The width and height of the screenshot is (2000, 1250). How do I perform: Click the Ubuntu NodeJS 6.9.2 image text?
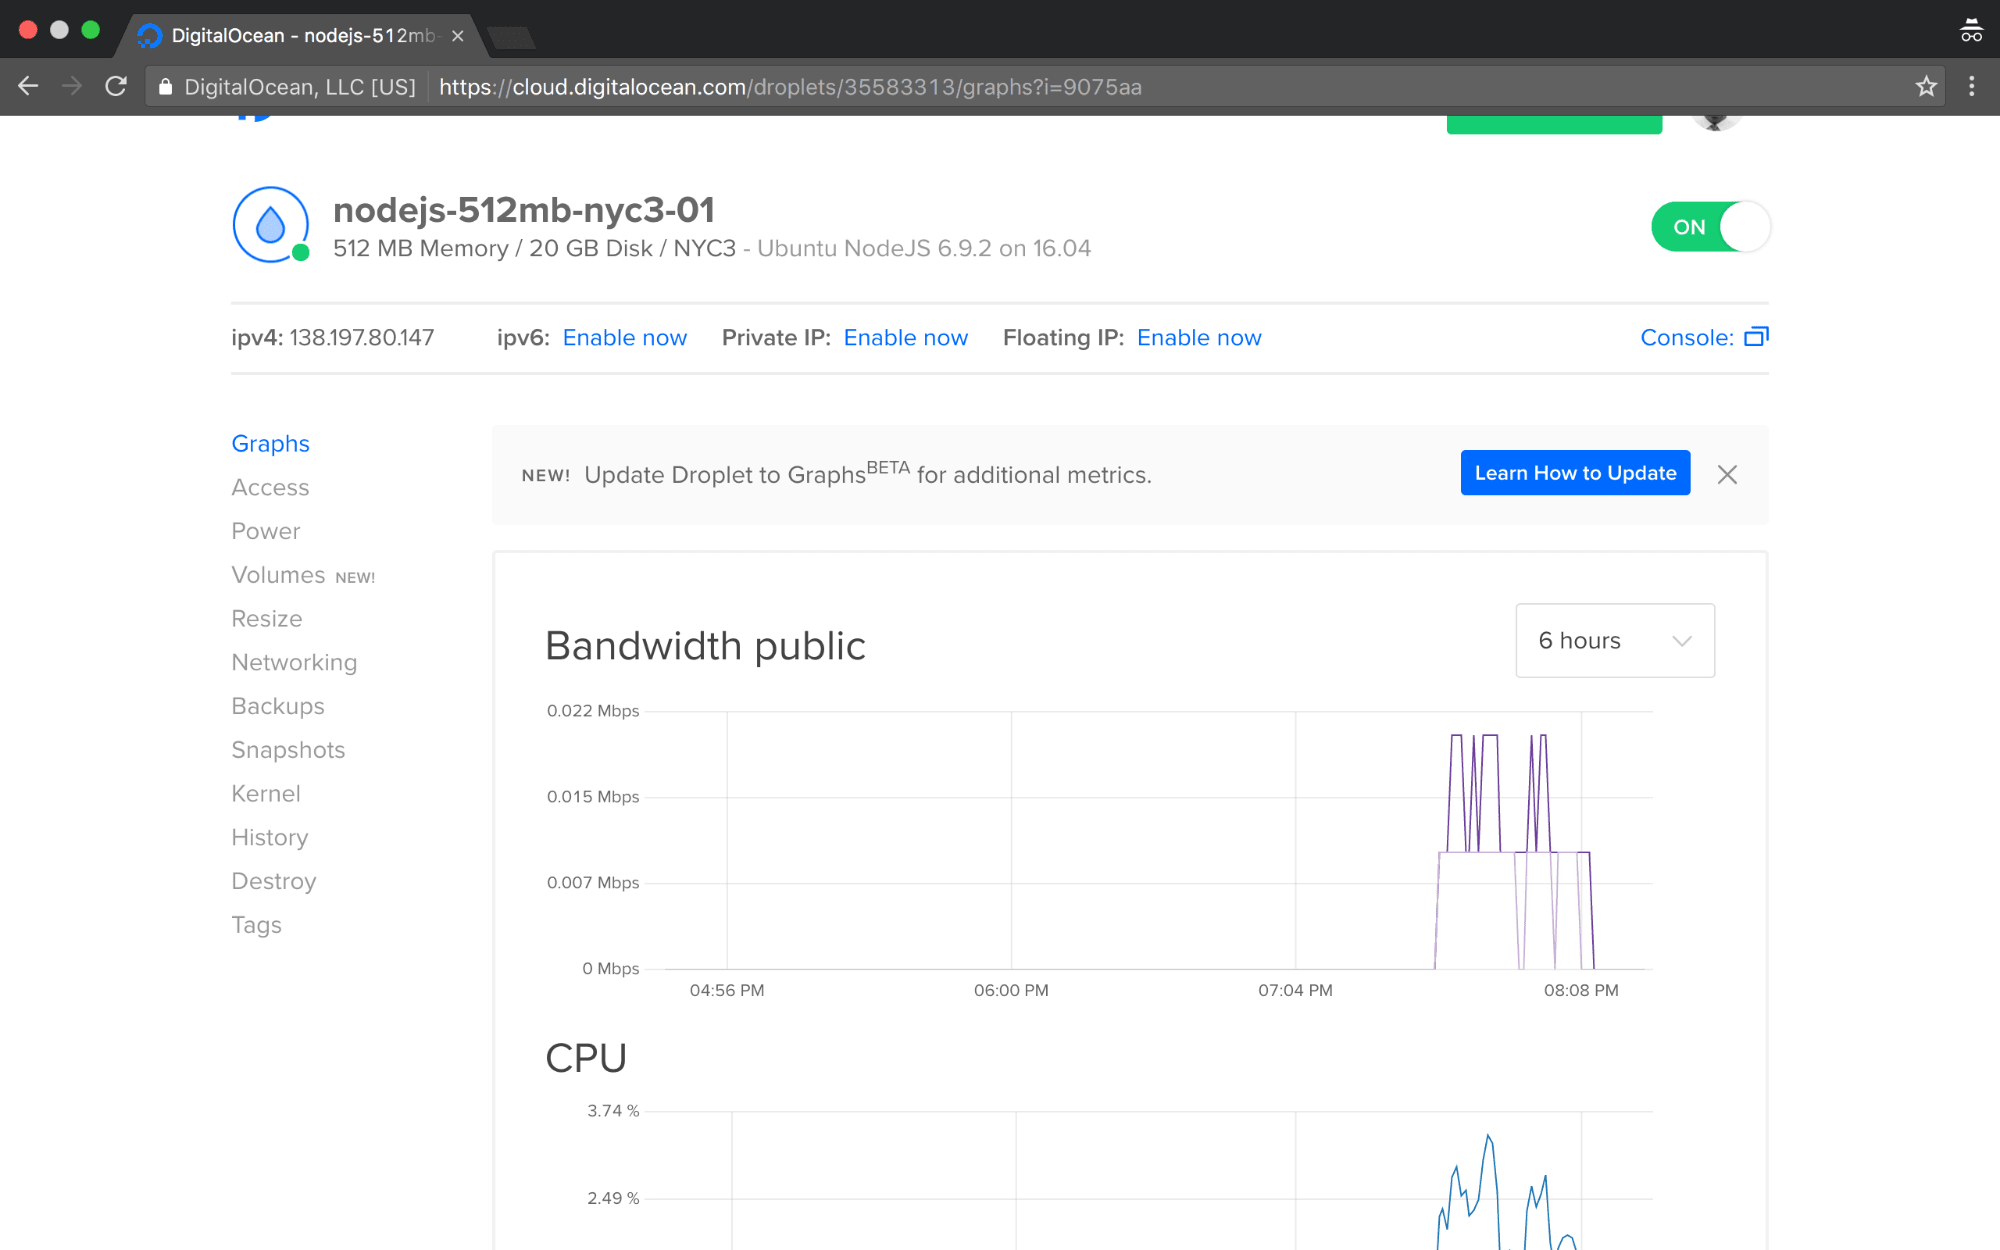pos(924,248)
